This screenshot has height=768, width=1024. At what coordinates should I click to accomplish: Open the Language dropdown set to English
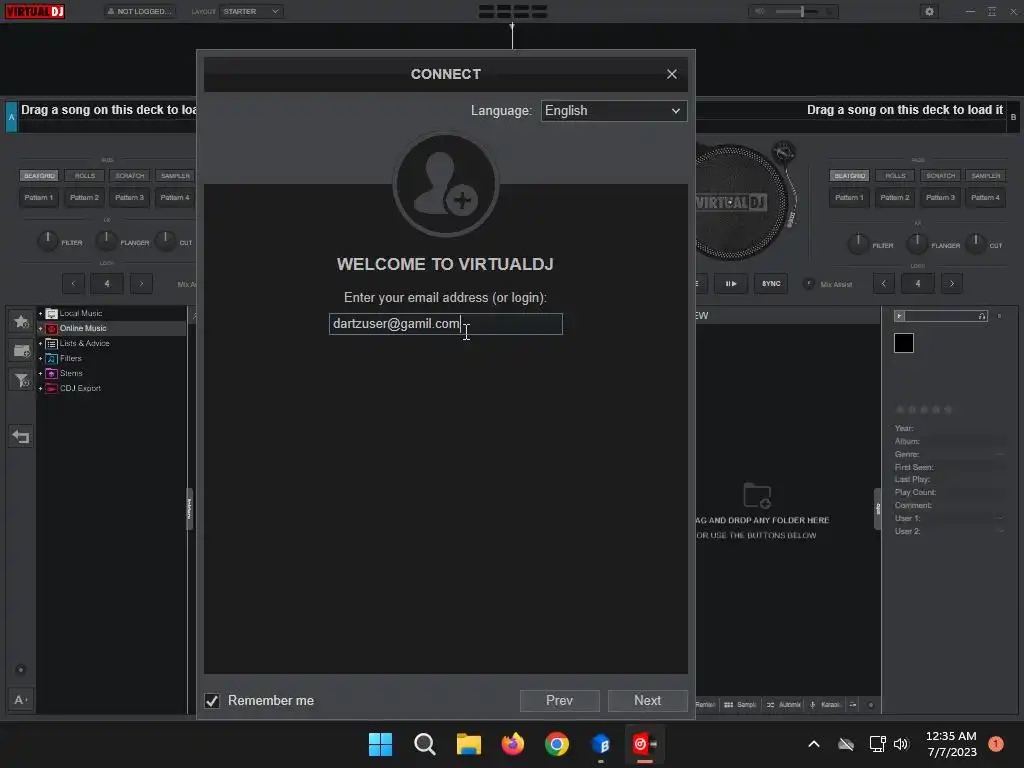pos(614,110)
